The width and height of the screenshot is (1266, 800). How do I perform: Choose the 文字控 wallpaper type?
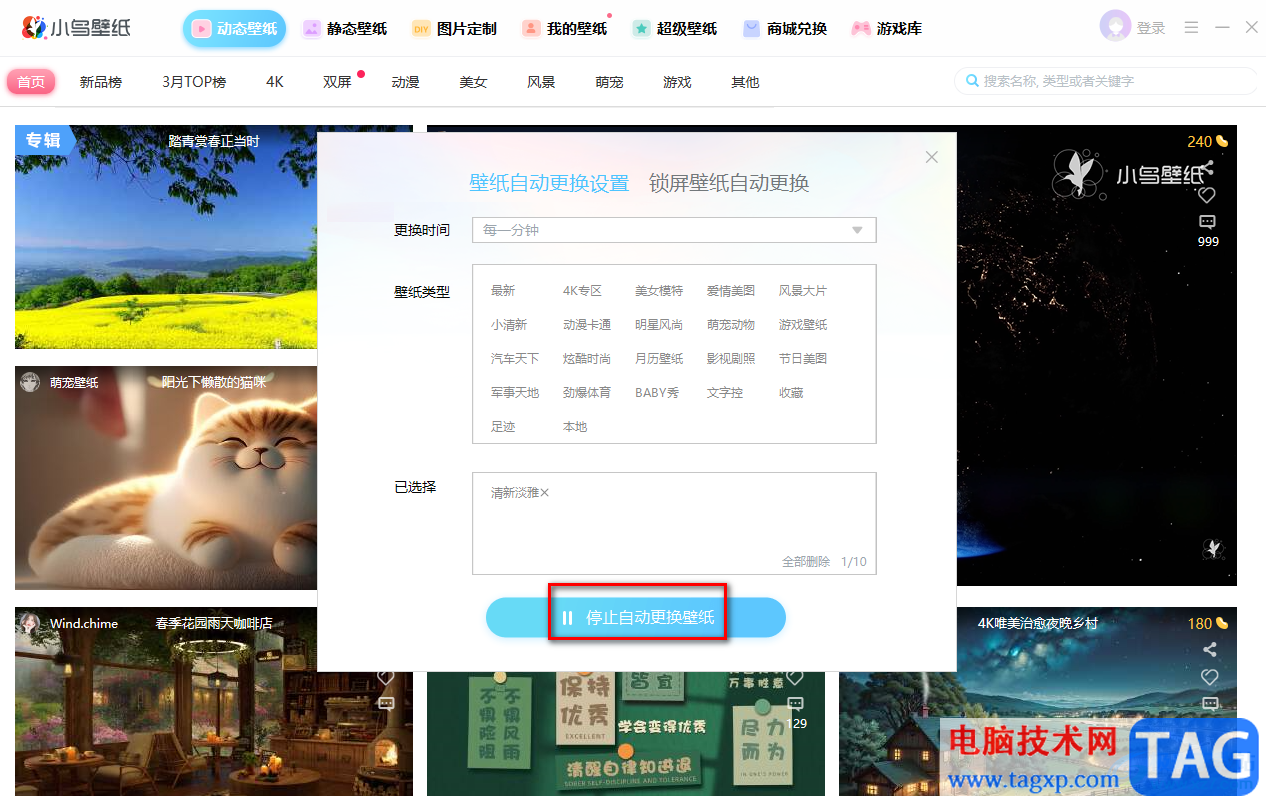point(725,393)
